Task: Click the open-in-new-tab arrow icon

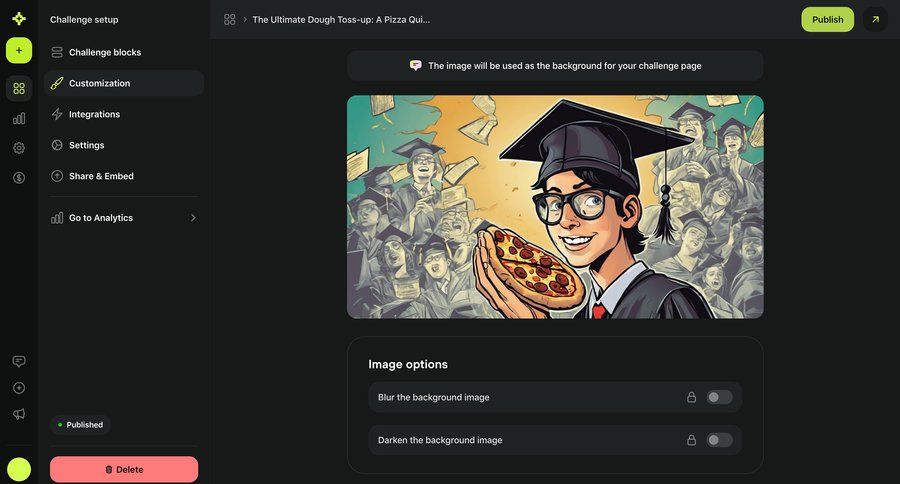Action: coord(875,19)
